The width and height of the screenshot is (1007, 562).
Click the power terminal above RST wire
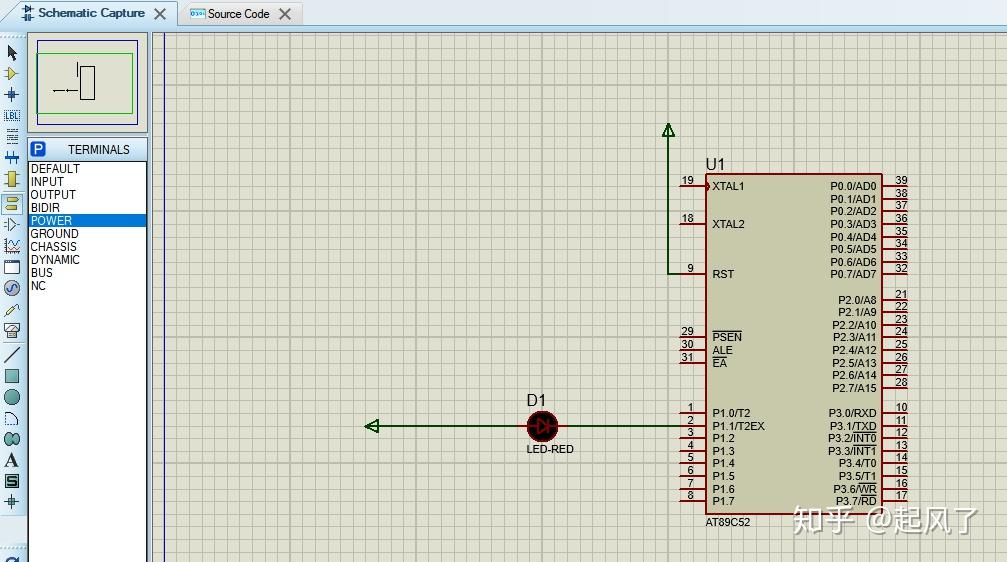pyautogui.click(x=668, y=130)
